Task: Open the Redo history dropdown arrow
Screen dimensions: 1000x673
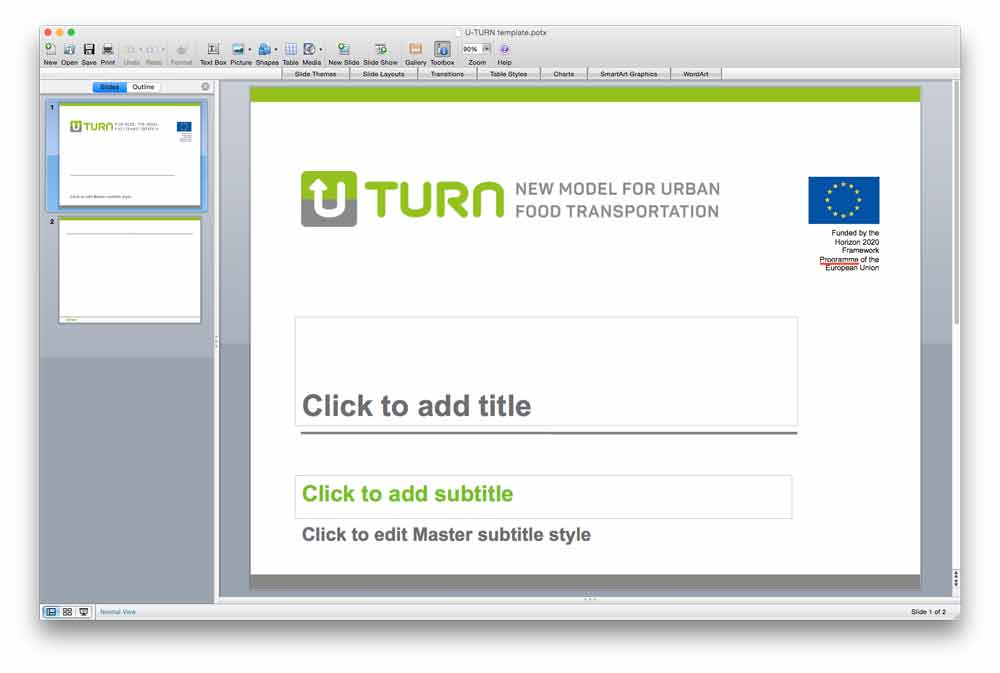Action: click(x=163, y=50)
